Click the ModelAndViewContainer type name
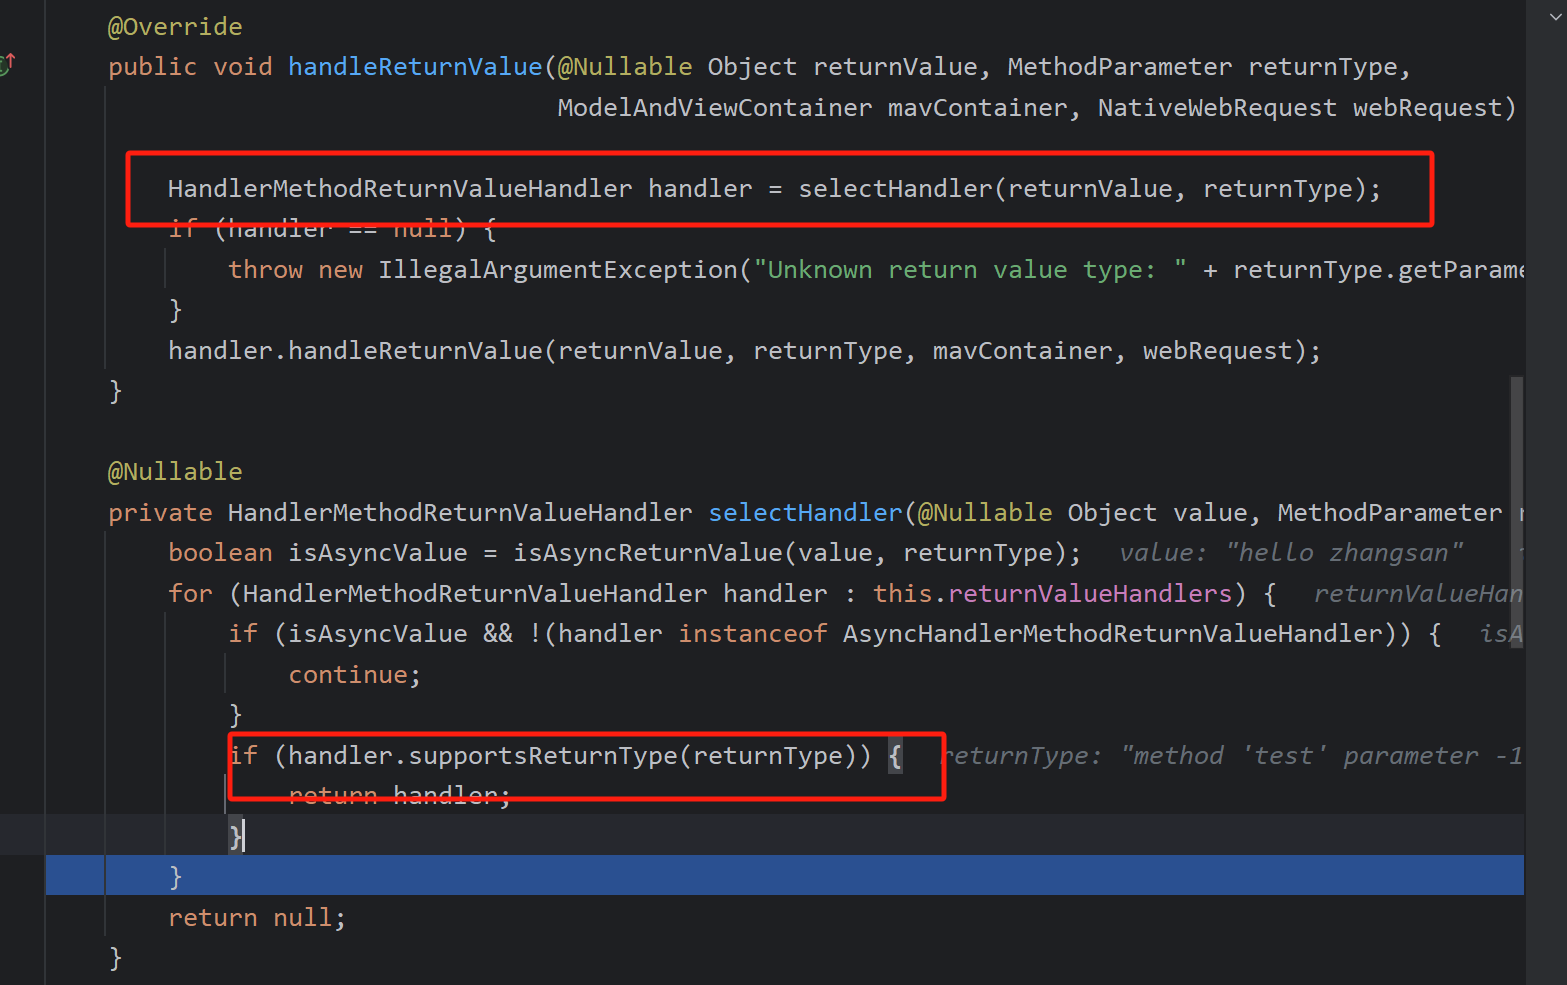Image resolution: width=1567 pixels, height=985 pixels. pyautogui.click(x=715, y=108)
